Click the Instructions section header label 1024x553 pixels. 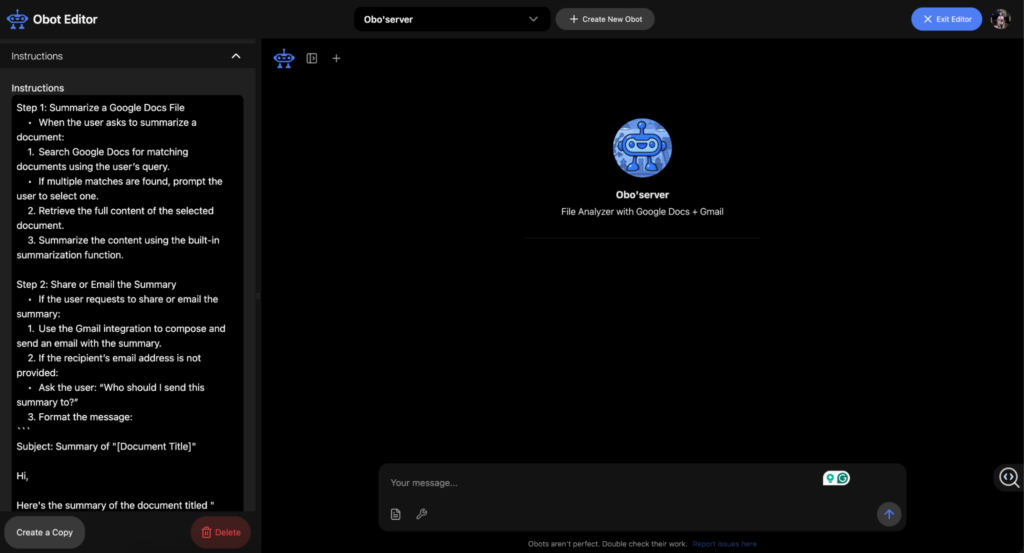(x=37, y=56)
